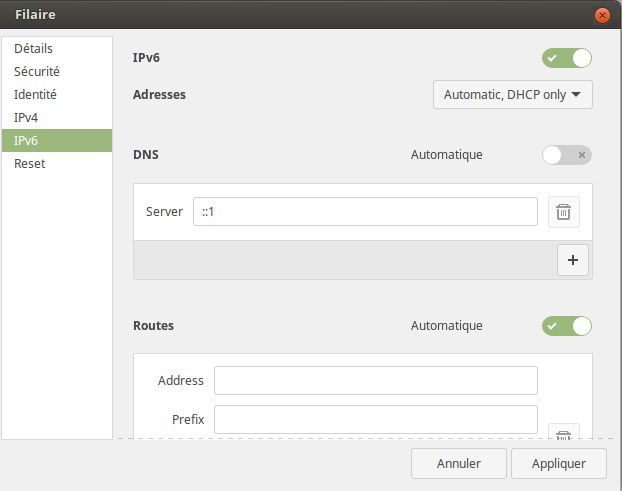Toggle the IPv6 main switch off
The image size is (622, 491).
(x=567, y=58)
